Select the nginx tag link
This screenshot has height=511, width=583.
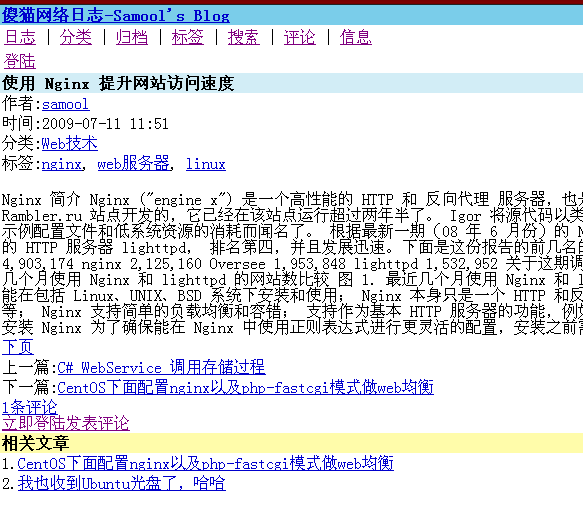62,164
